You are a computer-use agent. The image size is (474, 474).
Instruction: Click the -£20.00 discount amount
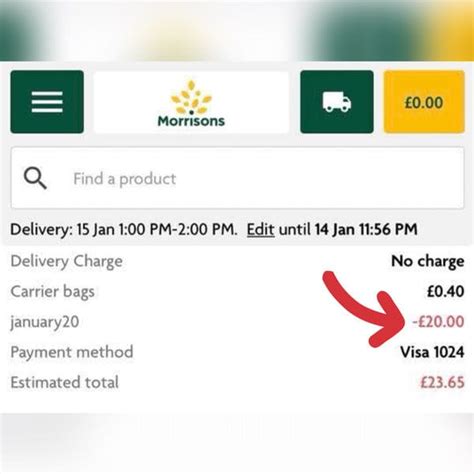coord(438,322)
